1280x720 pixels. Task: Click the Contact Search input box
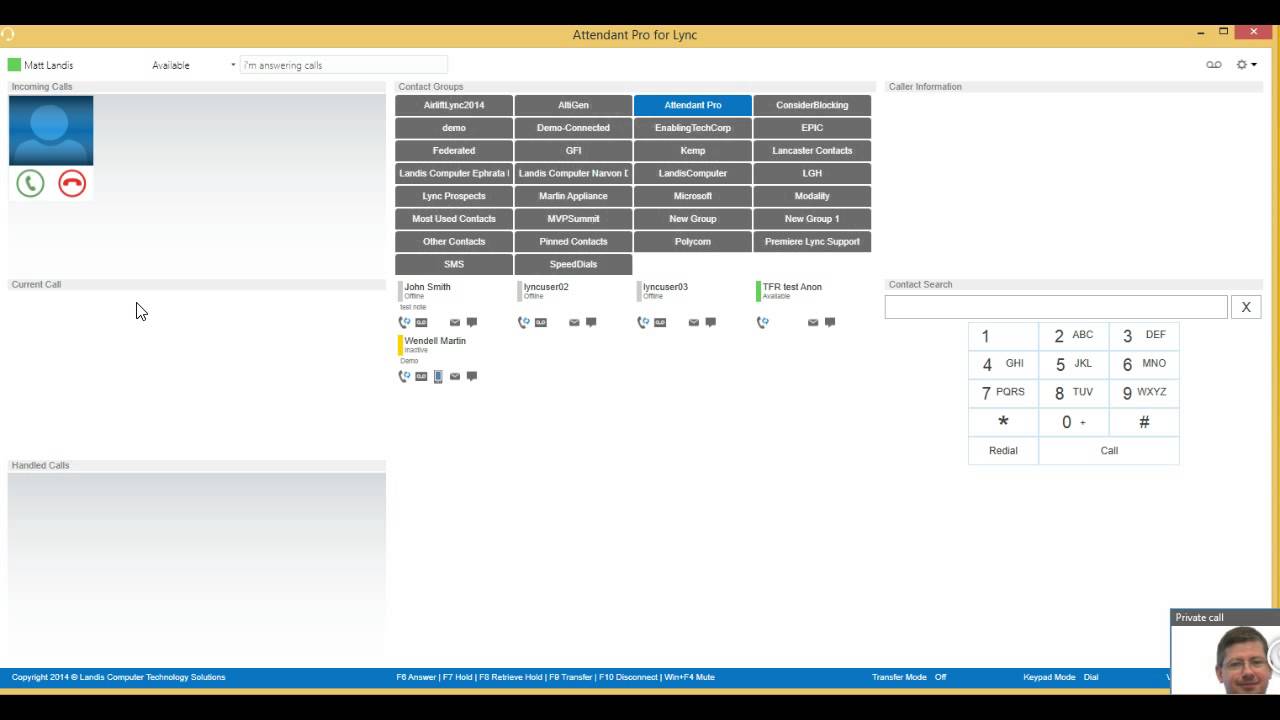click(x=1056, y=307)
